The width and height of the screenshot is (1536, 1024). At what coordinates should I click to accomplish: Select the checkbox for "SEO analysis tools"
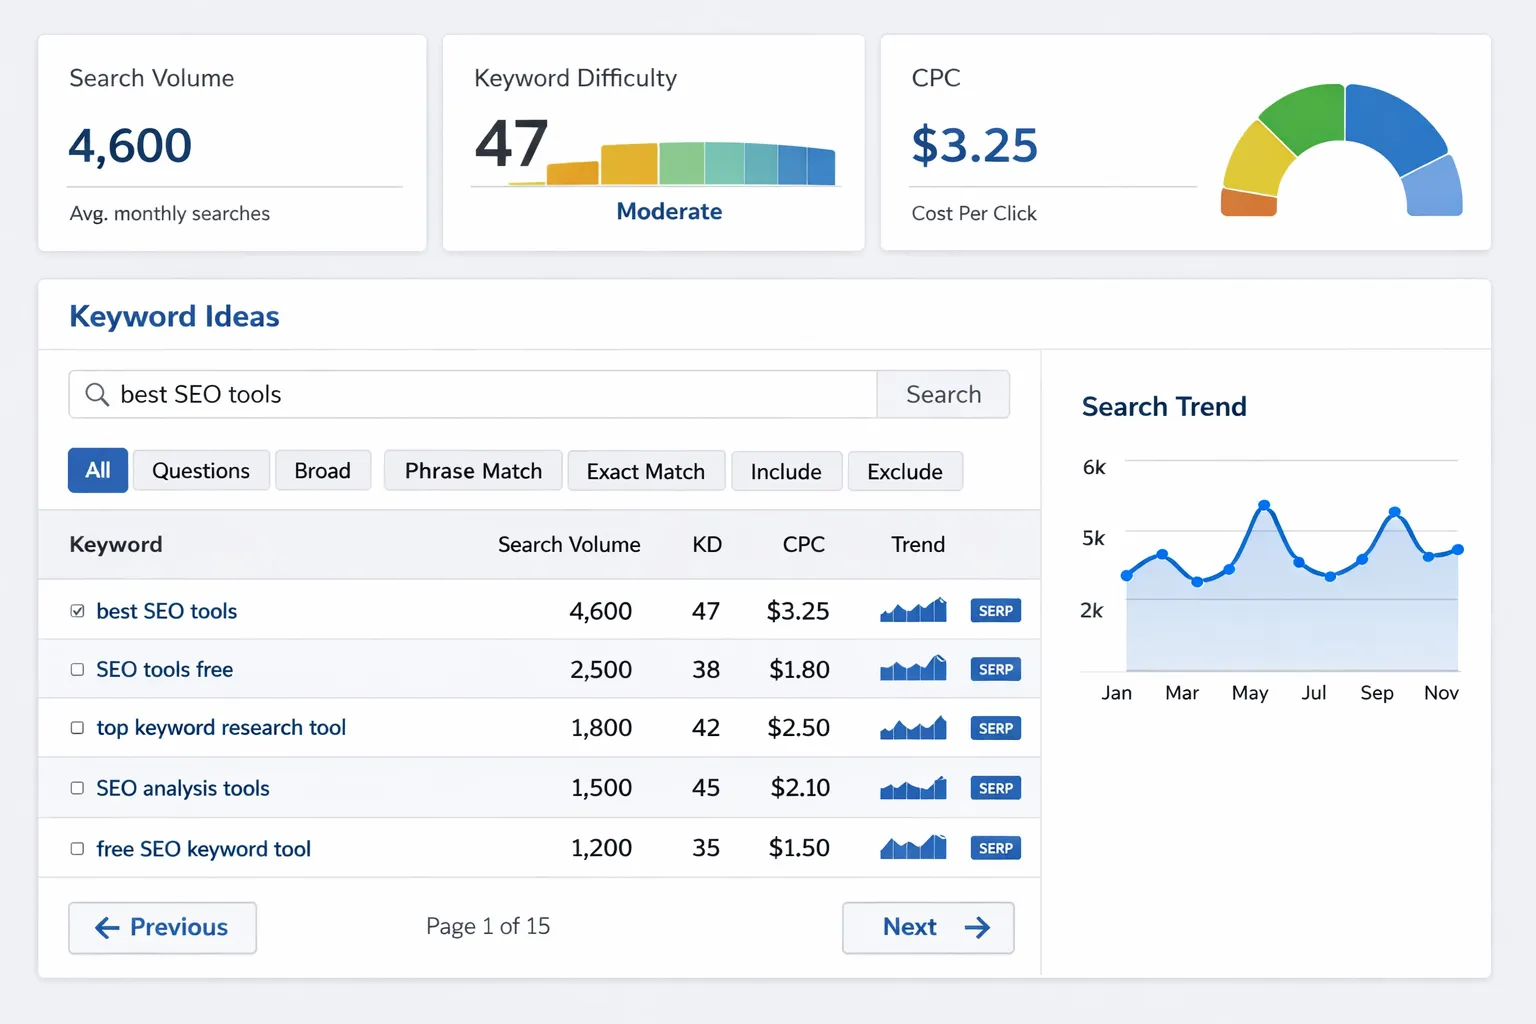(77, 787)
